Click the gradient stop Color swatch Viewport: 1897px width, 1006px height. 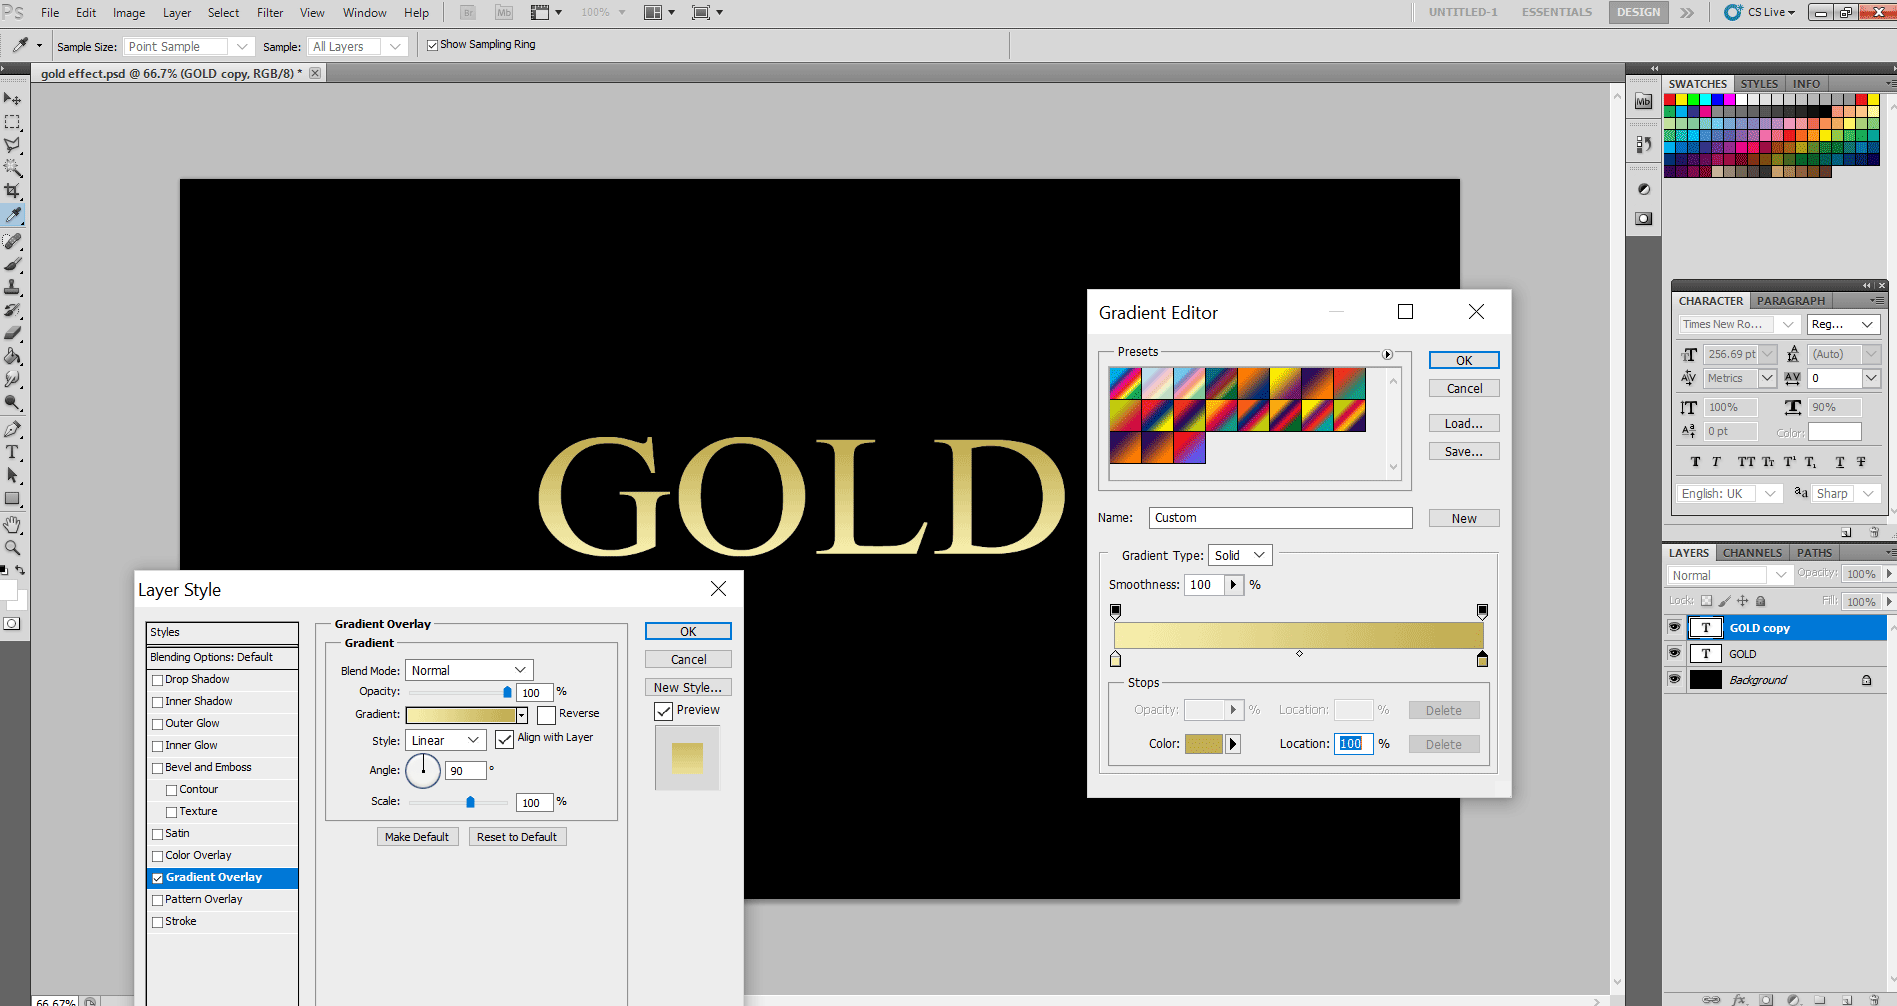1204,743
